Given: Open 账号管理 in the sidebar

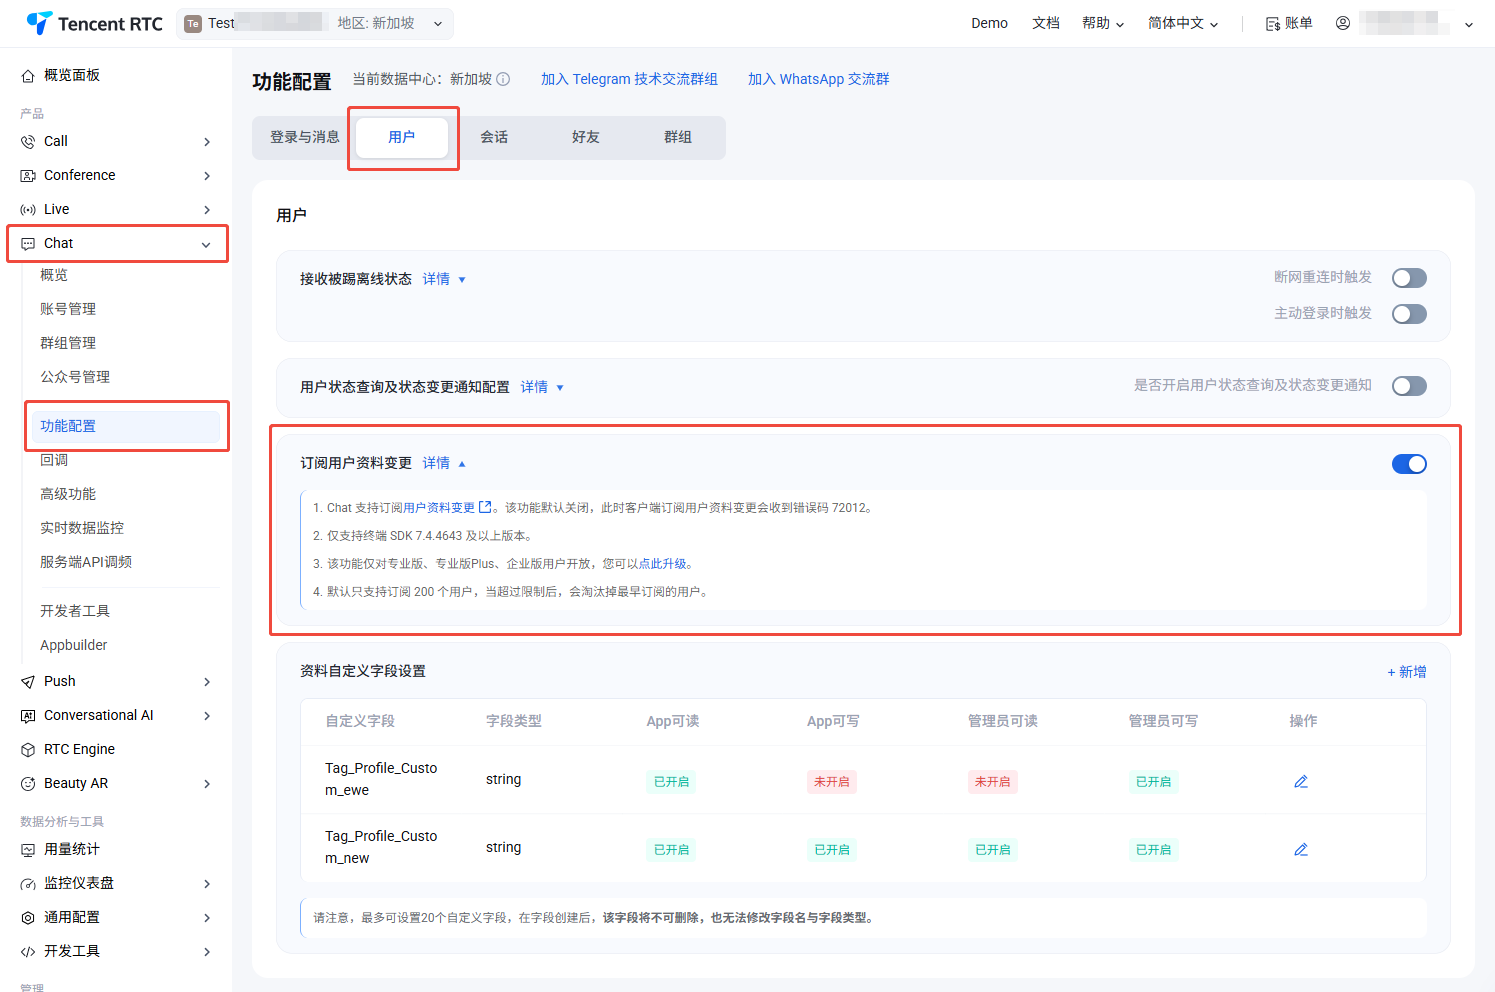Looking at the screenshot, I should pos(68,309).
